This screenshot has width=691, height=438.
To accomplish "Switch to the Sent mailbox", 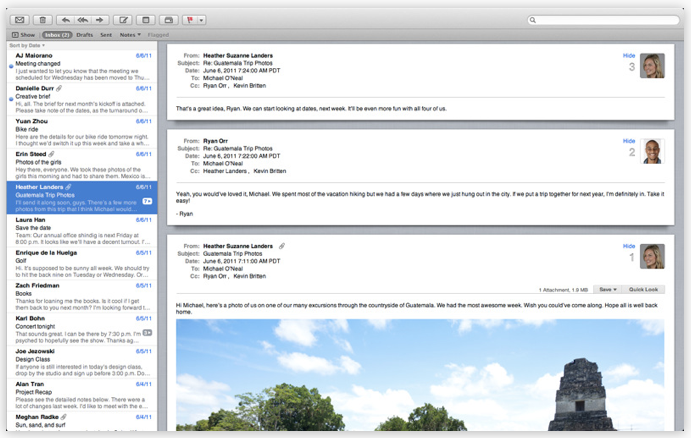I will pos(106,35).
